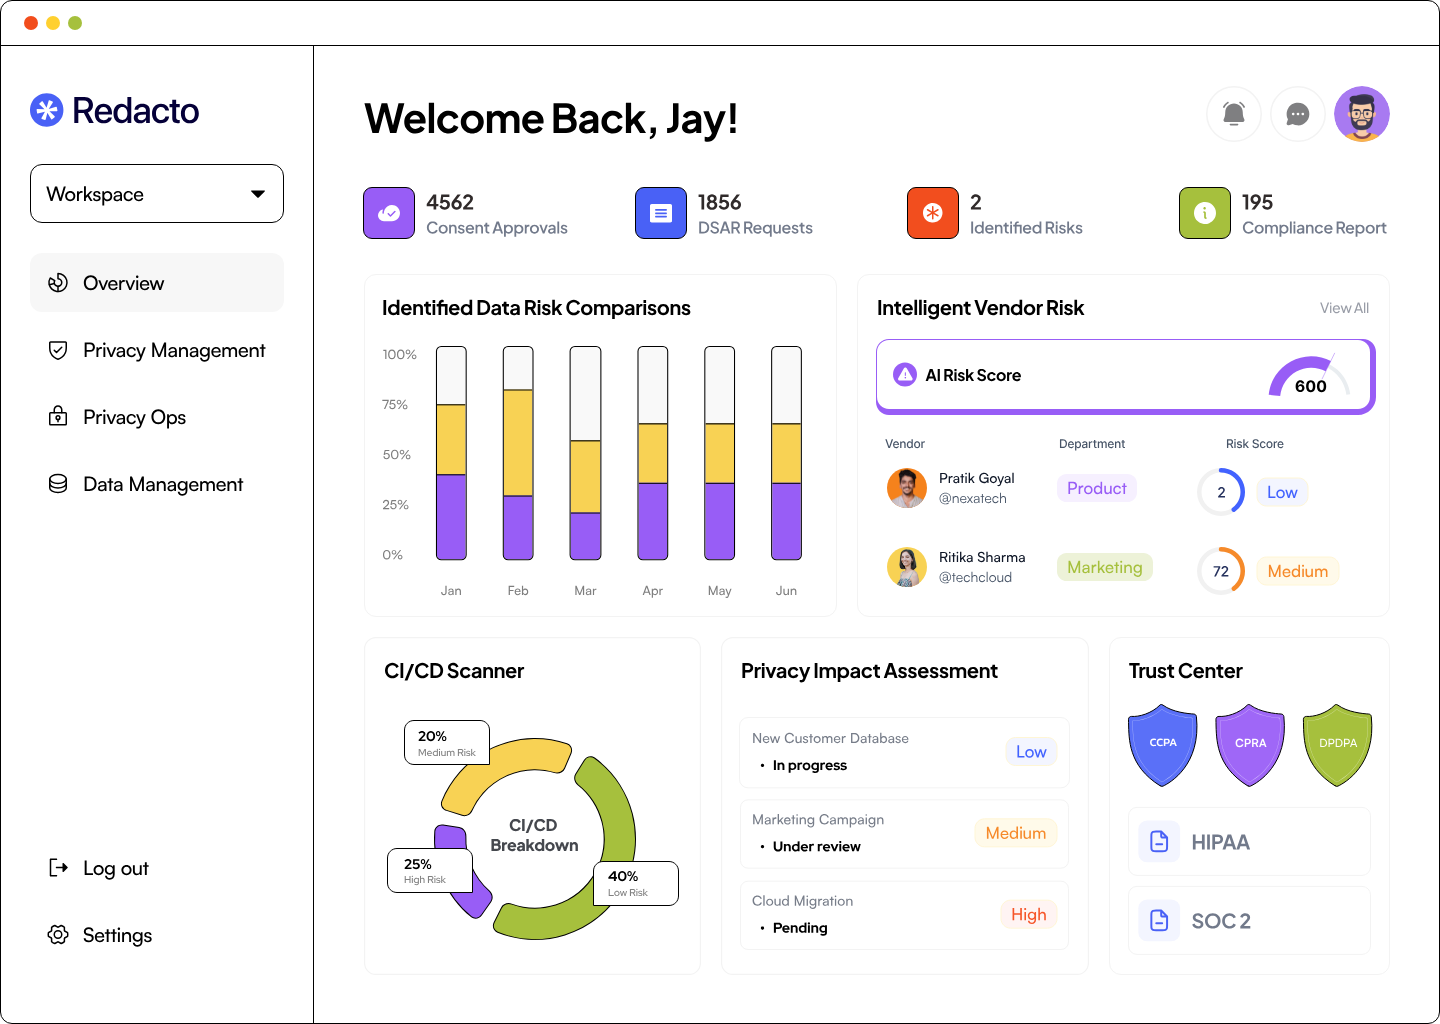Click the 40% Low Risk label

[636, 883]
